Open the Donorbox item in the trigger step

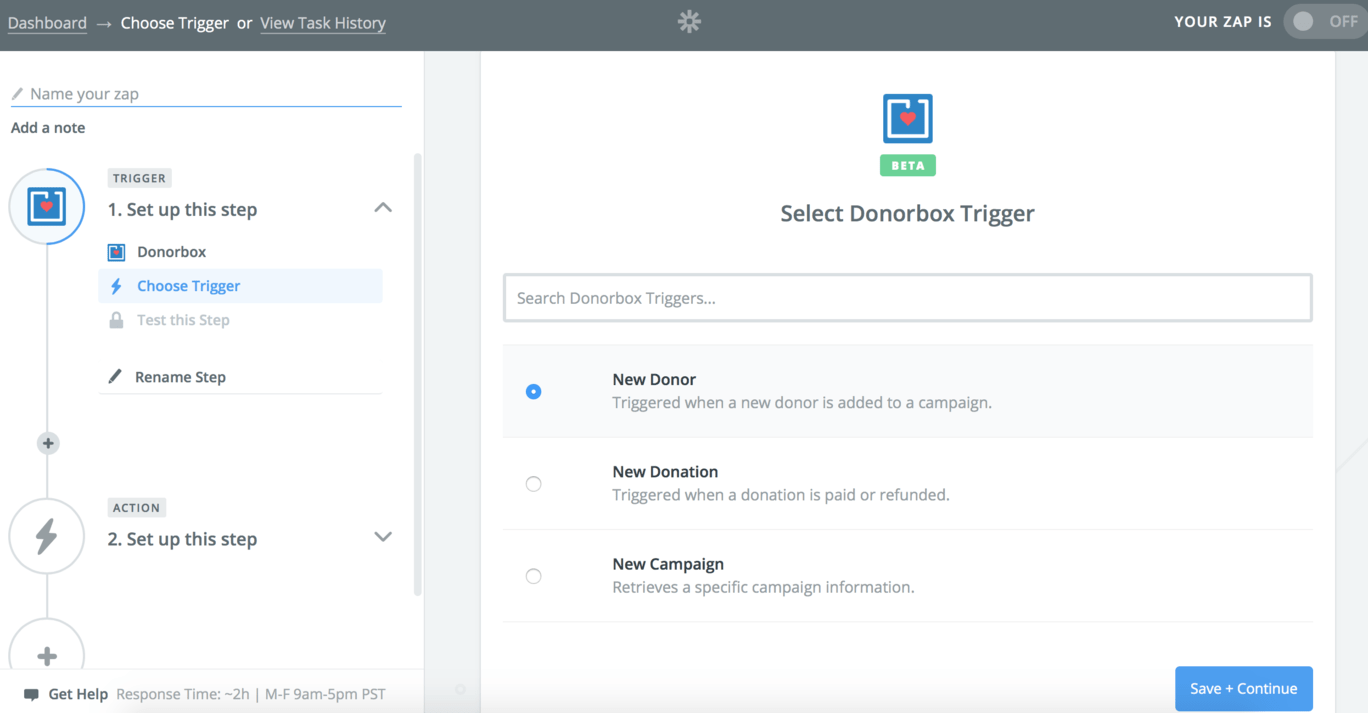coord(240,252)
